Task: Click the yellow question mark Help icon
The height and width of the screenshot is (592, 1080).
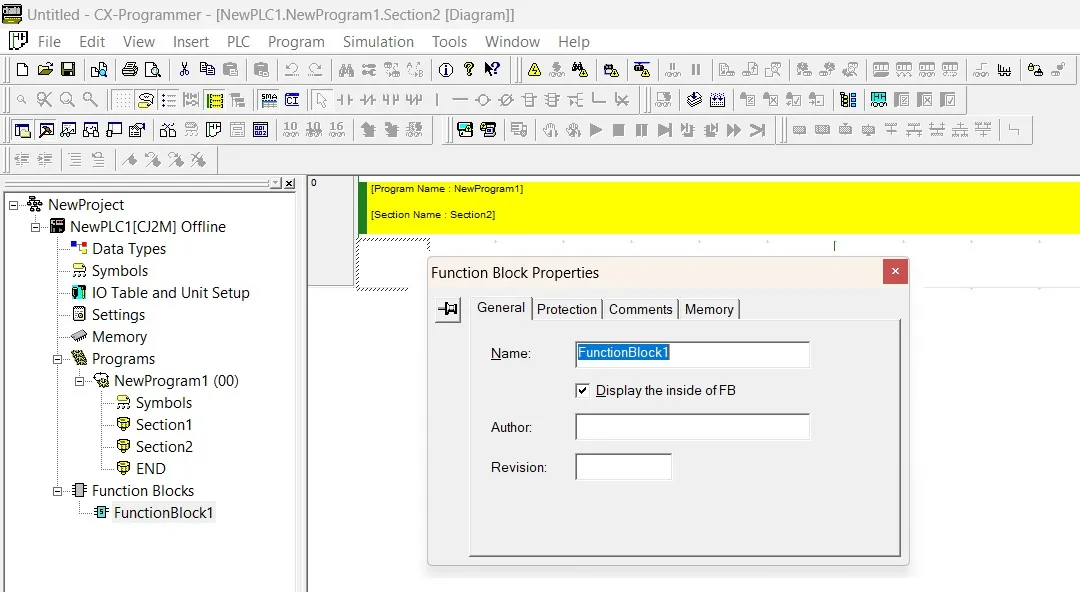Action: [469, 70]
